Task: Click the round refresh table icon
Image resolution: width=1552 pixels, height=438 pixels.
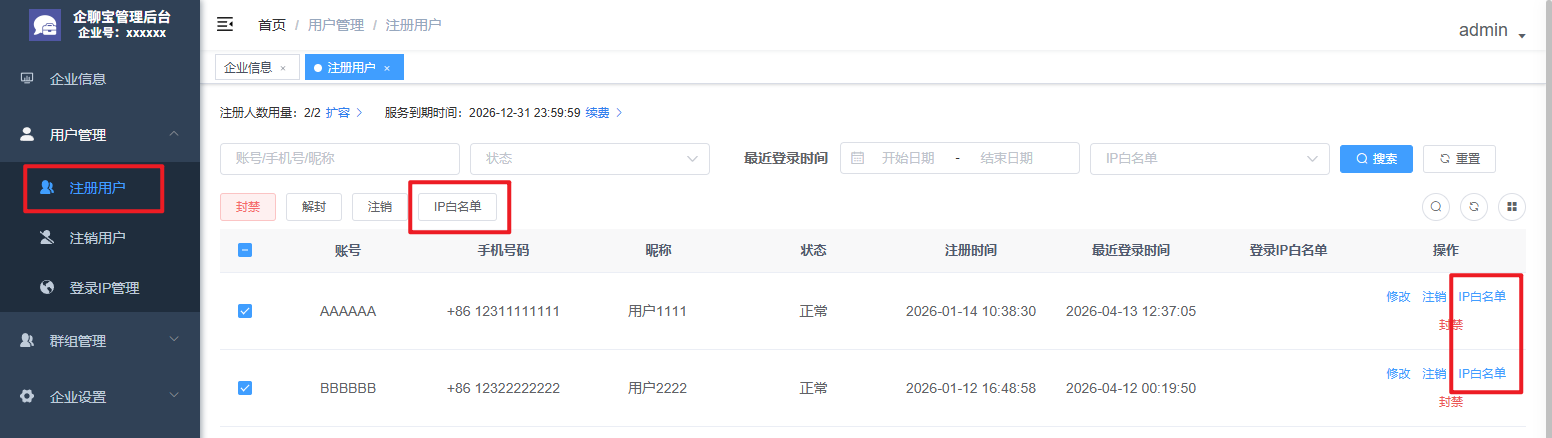Action: pos(1474,207)
